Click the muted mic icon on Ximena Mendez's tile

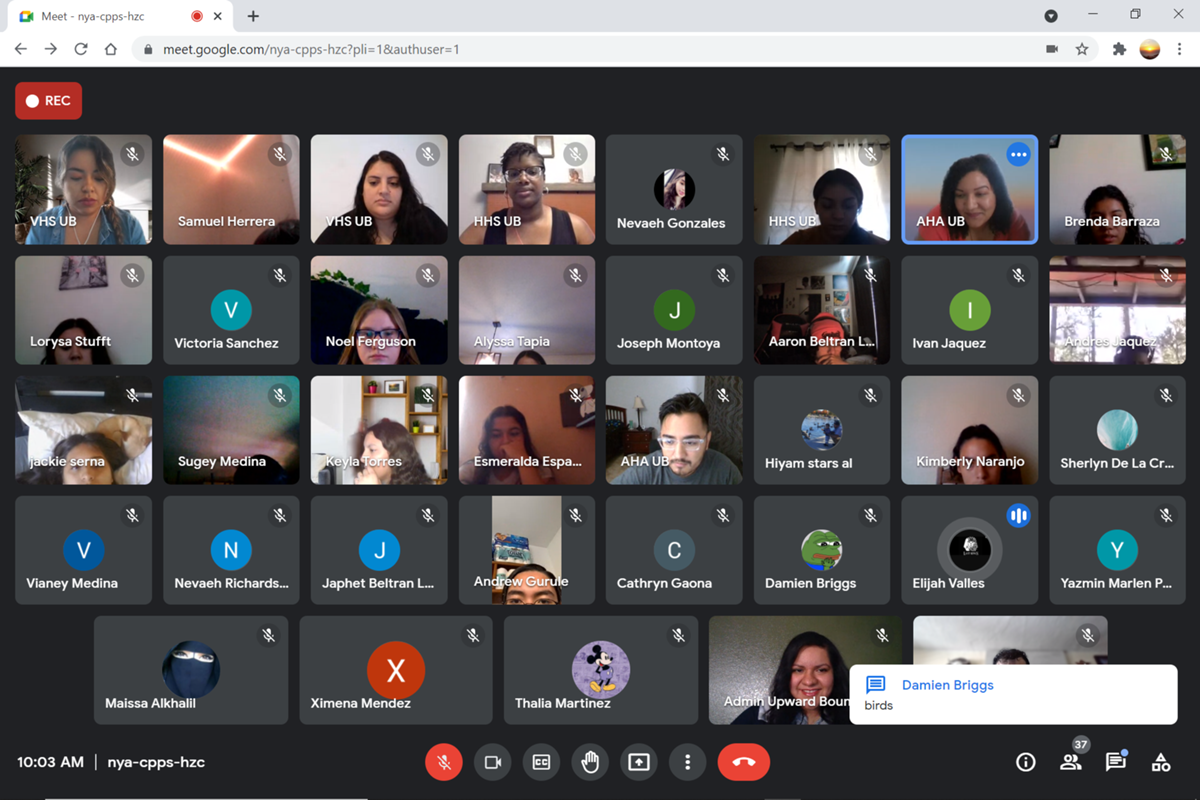click(x=473, y=635)
